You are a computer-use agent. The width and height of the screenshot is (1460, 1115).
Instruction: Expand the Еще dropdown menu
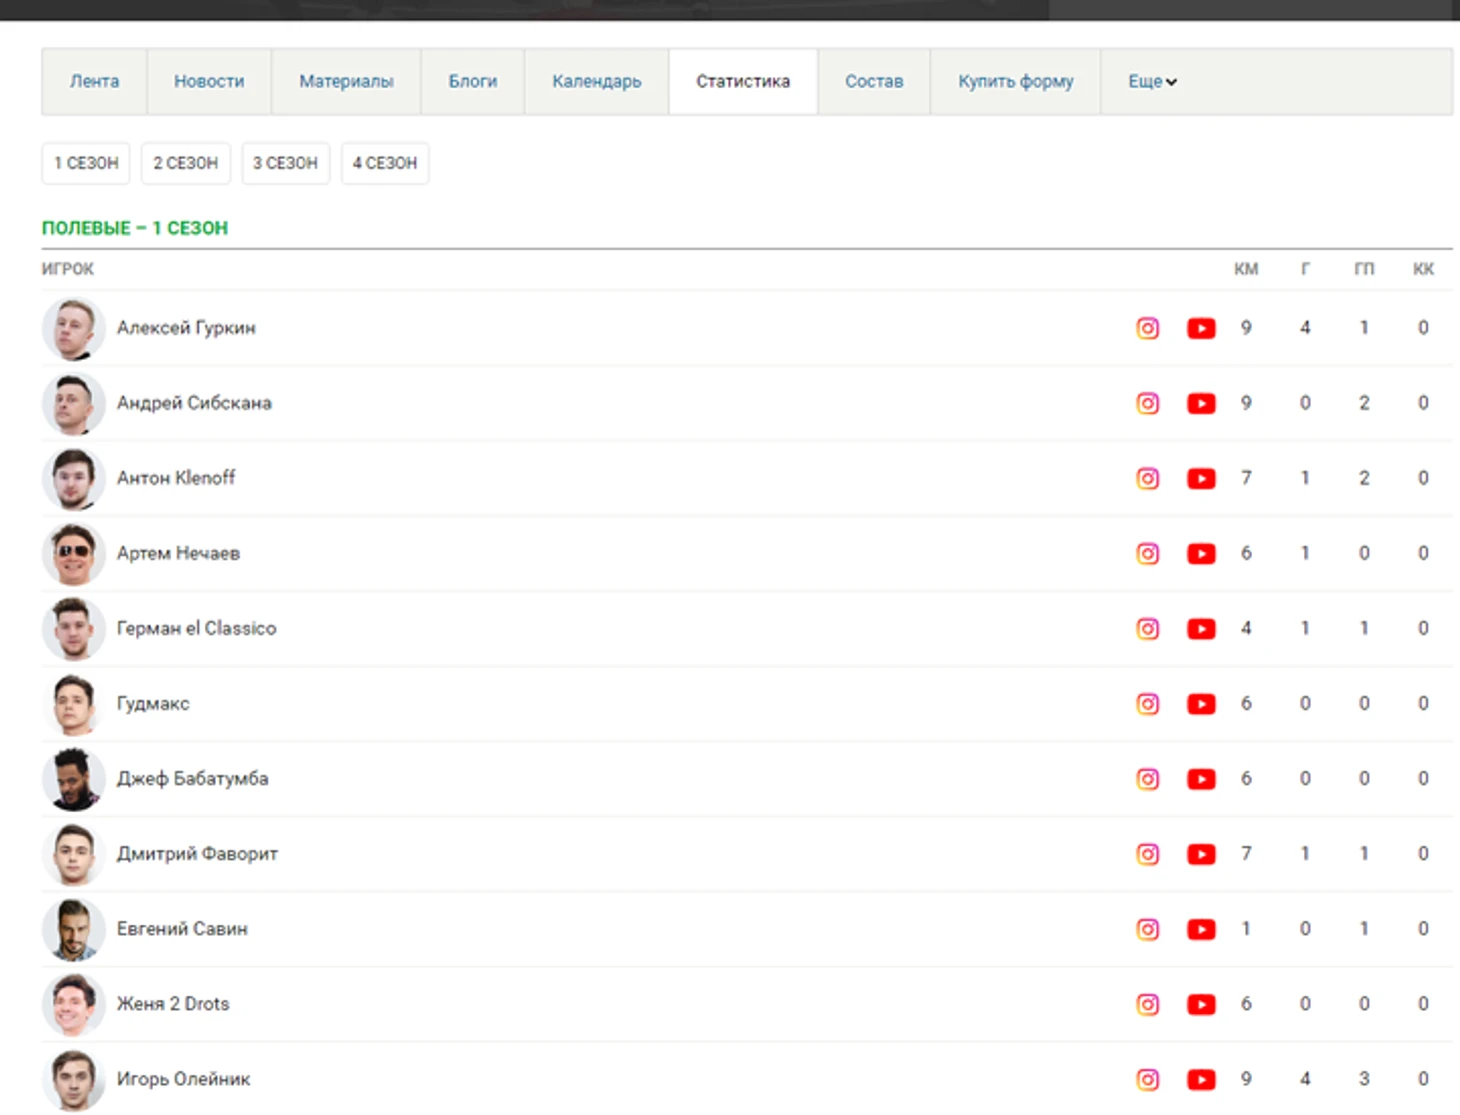[x=1152, y=82]
